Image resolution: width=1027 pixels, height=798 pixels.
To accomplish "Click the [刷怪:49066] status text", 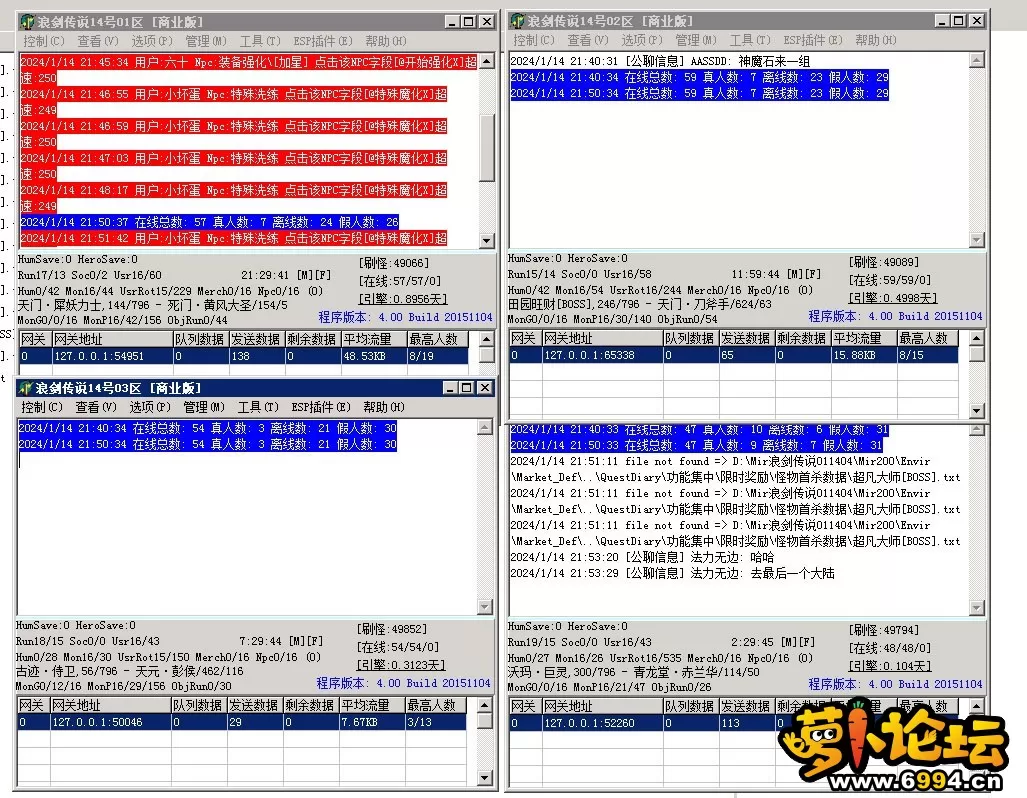I will click(x=394, y=263).
